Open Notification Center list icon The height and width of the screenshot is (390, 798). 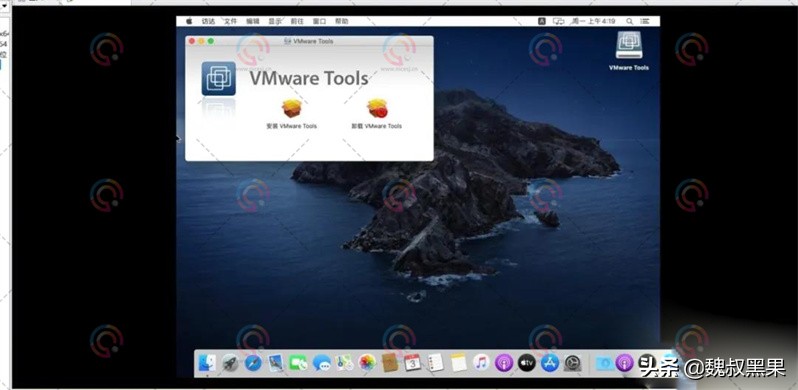646,21
